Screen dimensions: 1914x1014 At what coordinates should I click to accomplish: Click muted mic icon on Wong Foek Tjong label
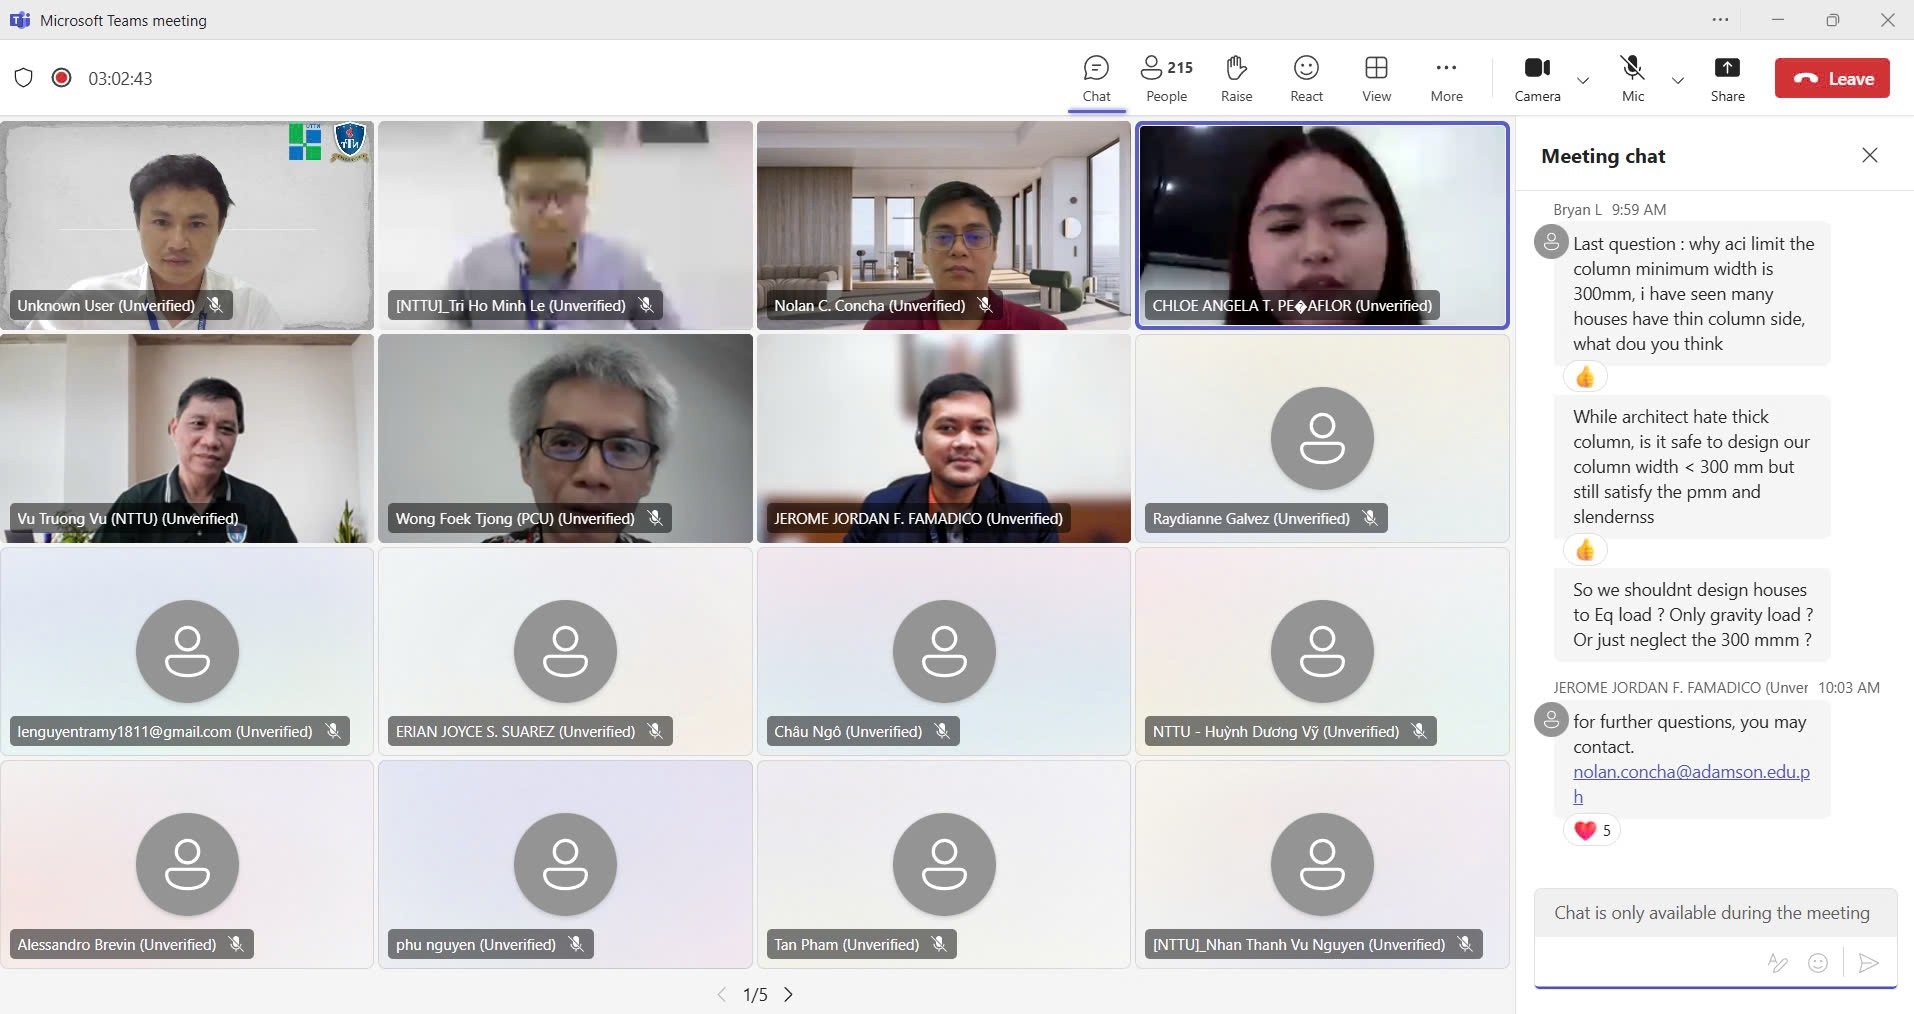655,518
